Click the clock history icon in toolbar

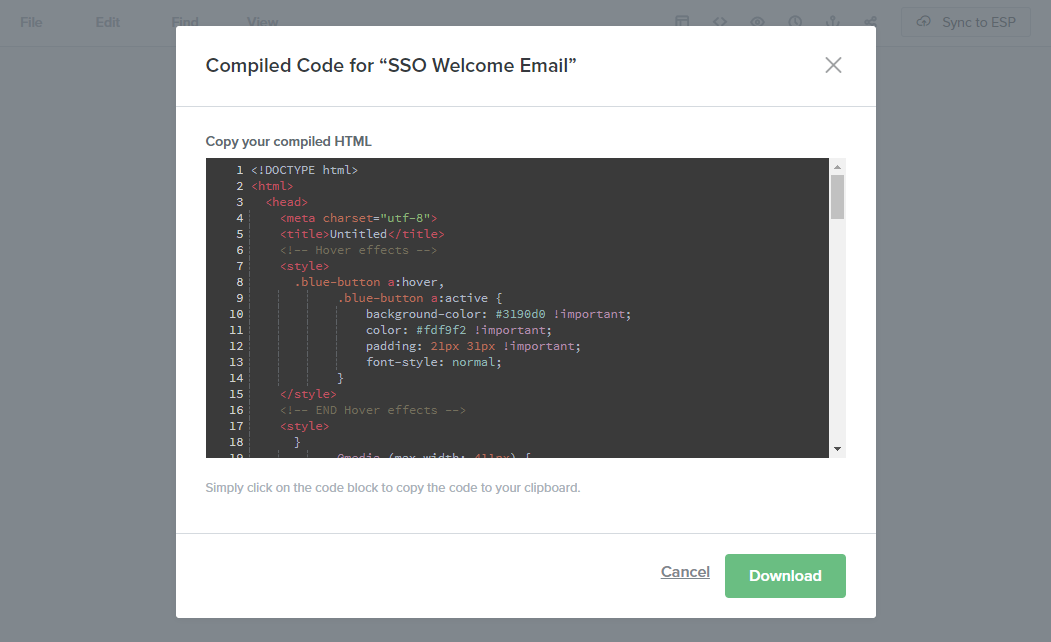795,21
